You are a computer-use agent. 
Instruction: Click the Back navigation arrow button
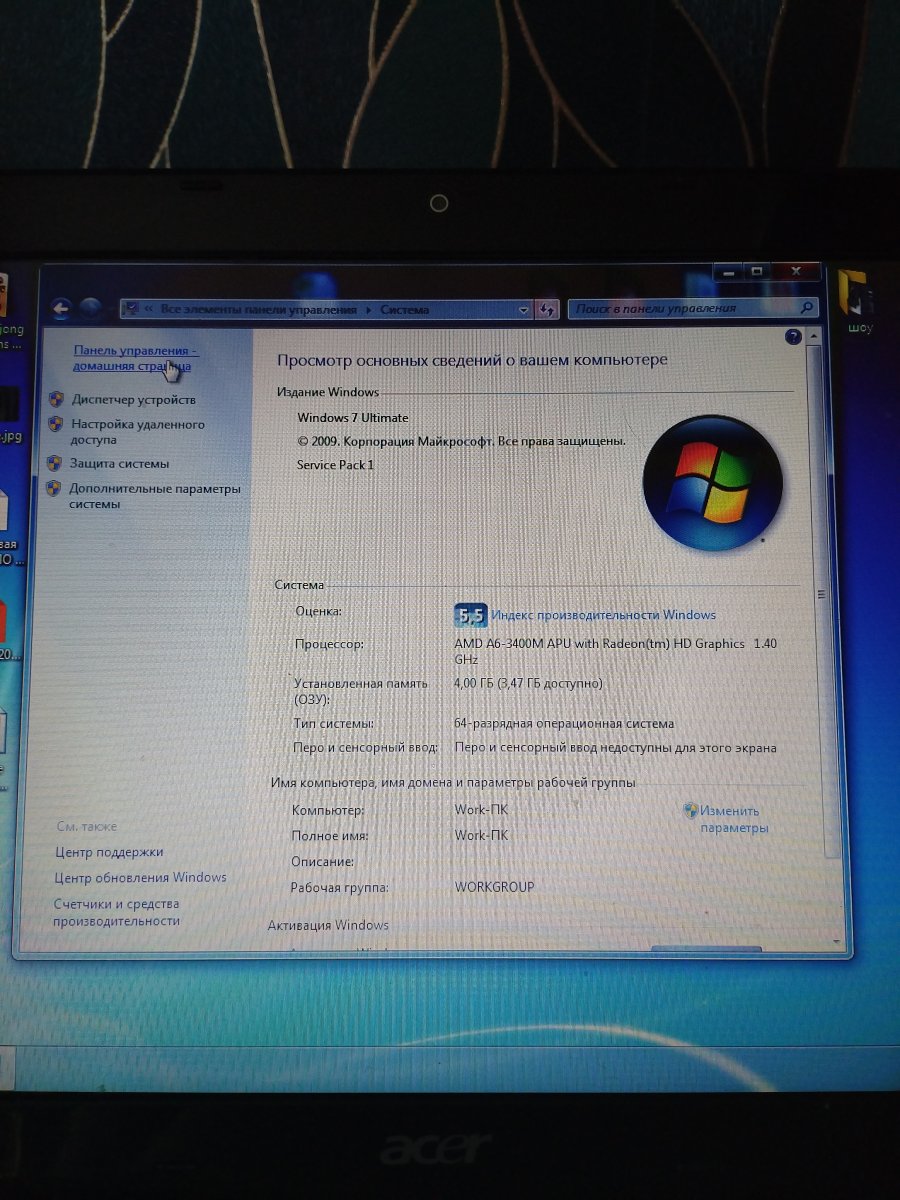tap(60, 309)
